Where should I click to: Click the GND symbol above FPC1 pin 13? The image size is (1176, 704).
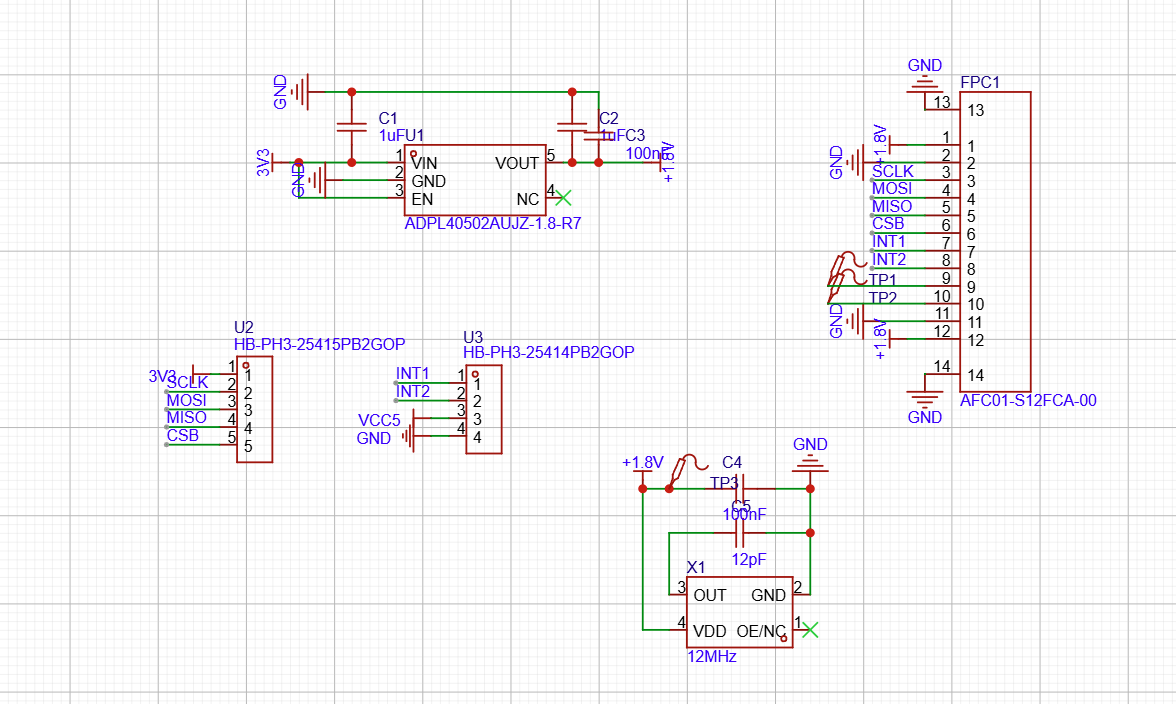pyautogui.click(x=925, y=85)
